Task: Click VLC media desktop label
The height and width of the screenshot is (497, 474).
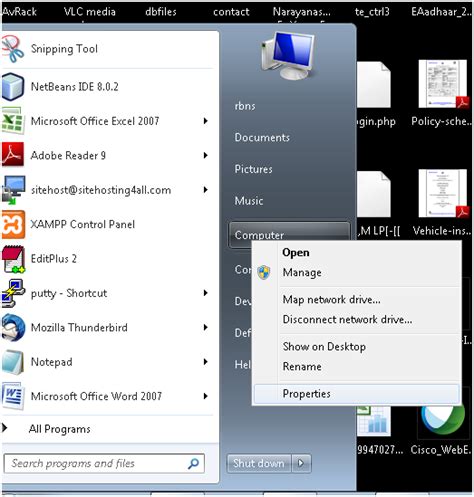Action: pos(90,12)
